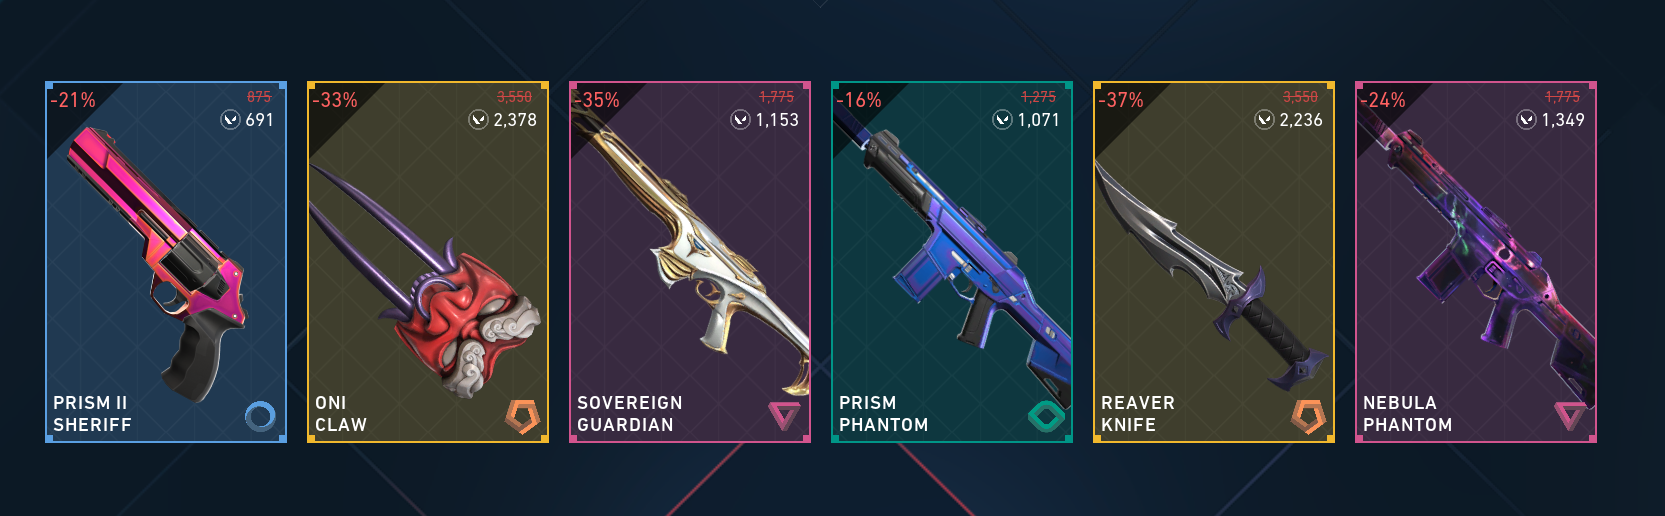Click the -37% discount badge

tap(1121, 100)
